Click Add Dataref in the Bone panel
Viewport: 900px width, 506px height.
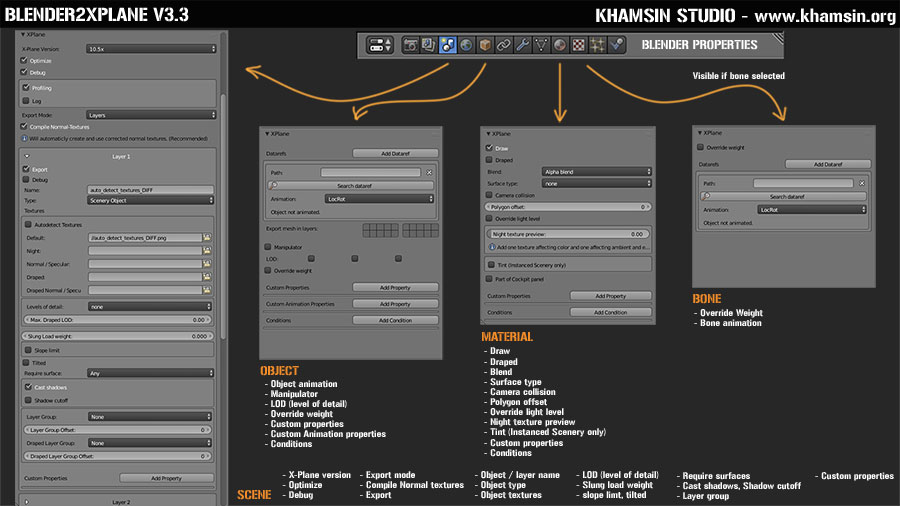point(828,165)
